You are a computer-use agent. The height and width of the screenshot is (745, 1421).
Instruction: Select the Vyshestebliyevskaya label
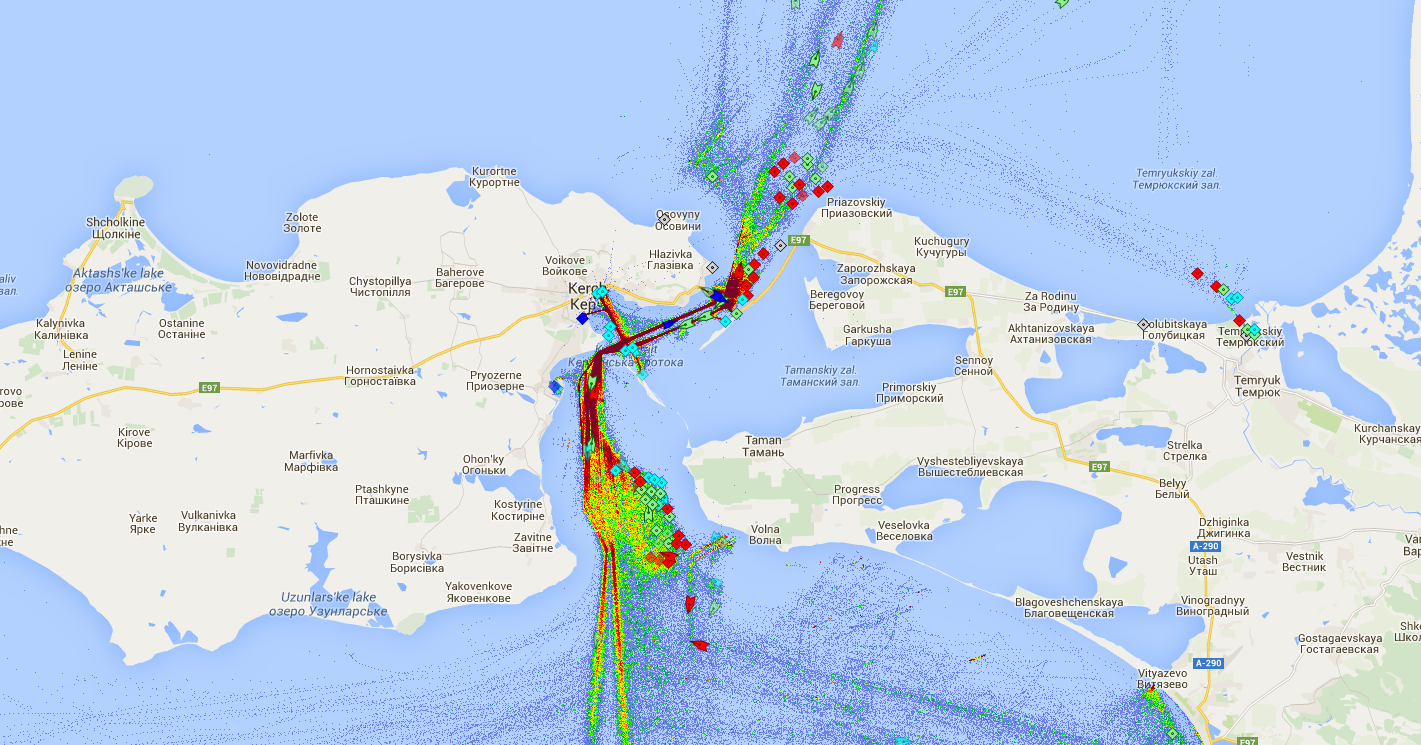pyautogui.click(x=970, y=466)
